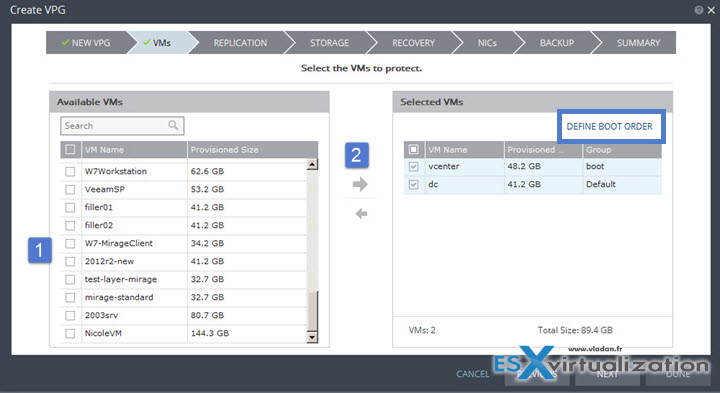Select the 2012r2-new name cell

[134, 261]
